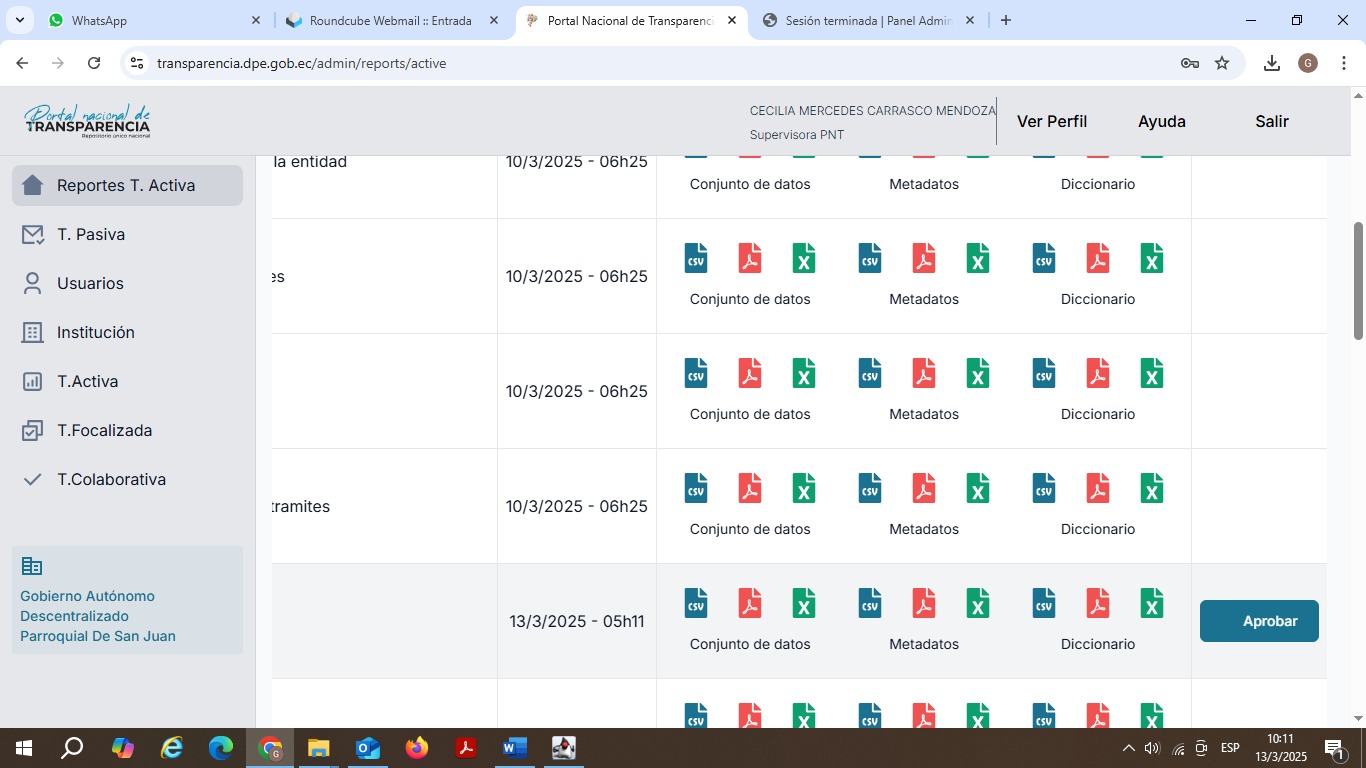This screenshot has height=768, width=1366.
Task: Open Institución sidebar item
Action: pyautogui.click(x=95, y=332)
